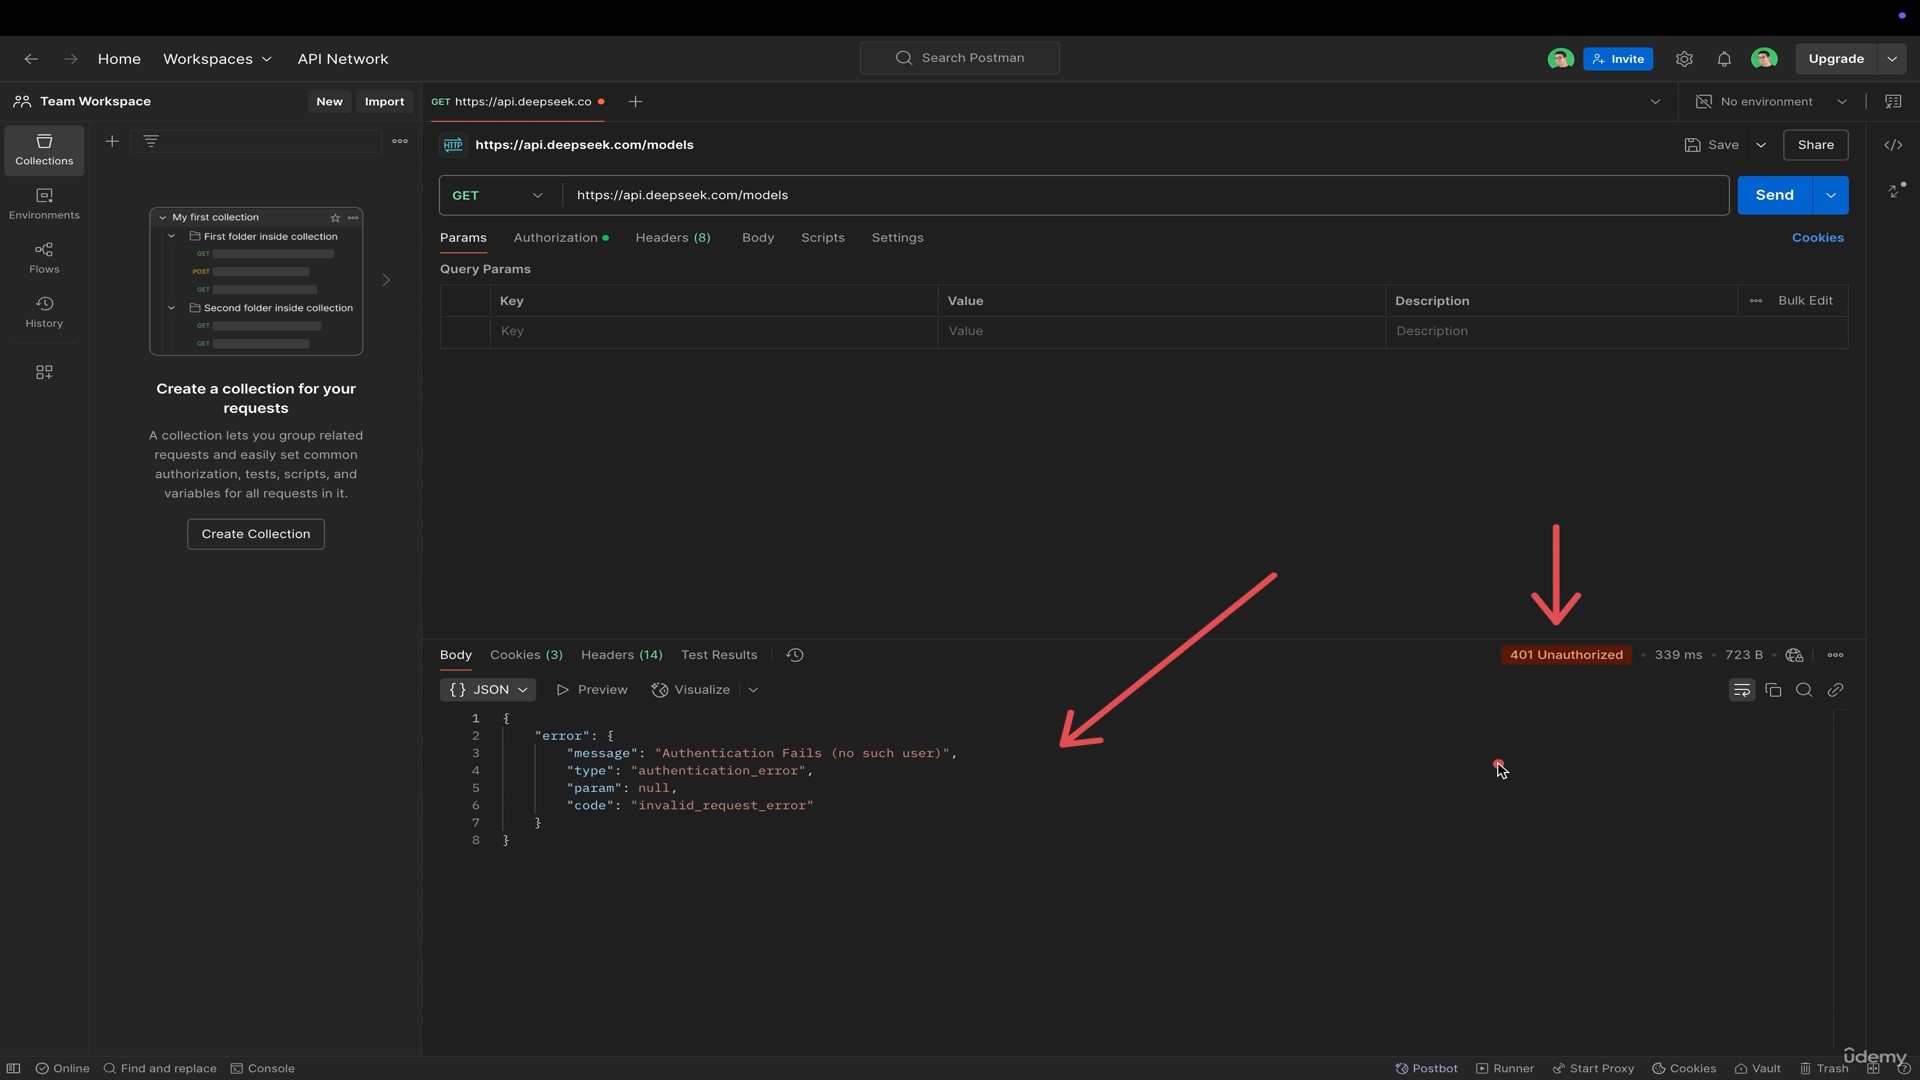Go to API Network
This screenshot has height=1080, width=1920.
343,59
